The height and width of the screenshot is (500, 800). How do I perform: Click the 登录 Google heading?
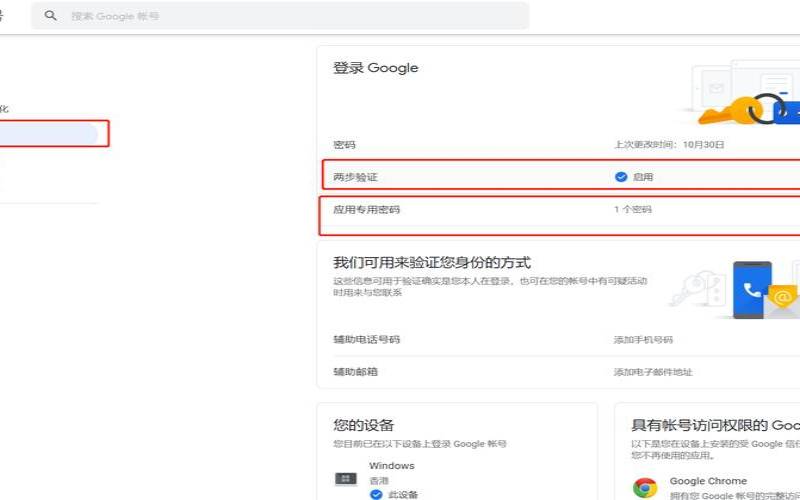pos(376,68)
